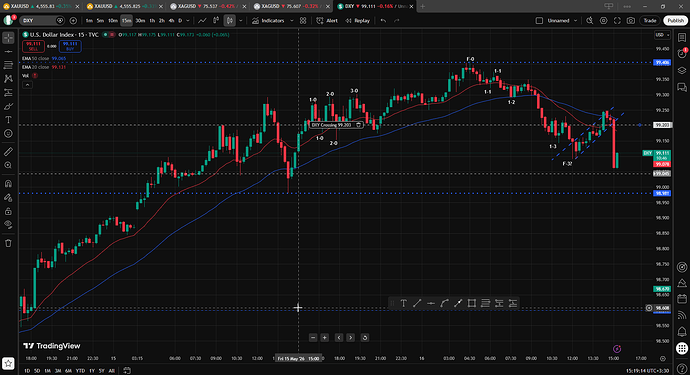Open the layout setup square icon
The width and height of the screenshot is (690, 375).
pos(539,21)
